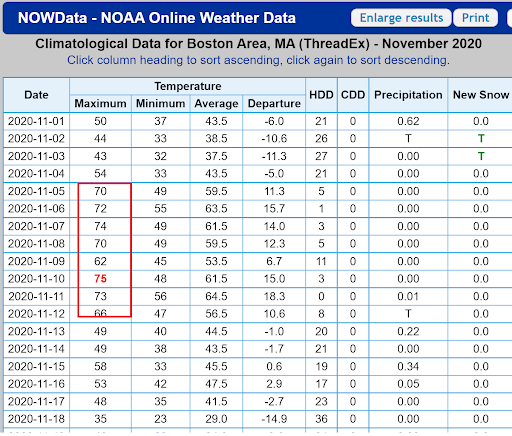512x436 pixels.
Task: Click maximum 73 in the 2020-11-11 row
Action: pyautogui.click(x=100, y=296)
